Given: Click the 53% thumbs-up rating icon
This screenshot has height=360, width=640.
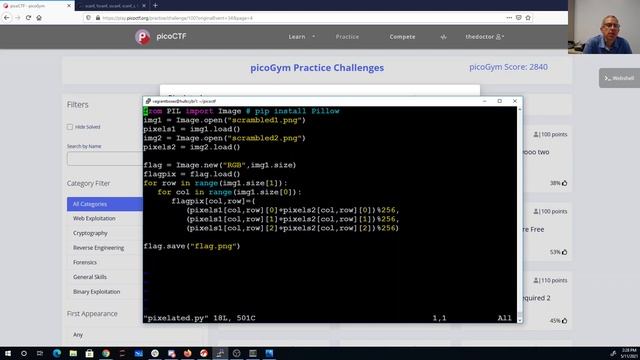Looking at the screenshot, I should pos(564,252).
